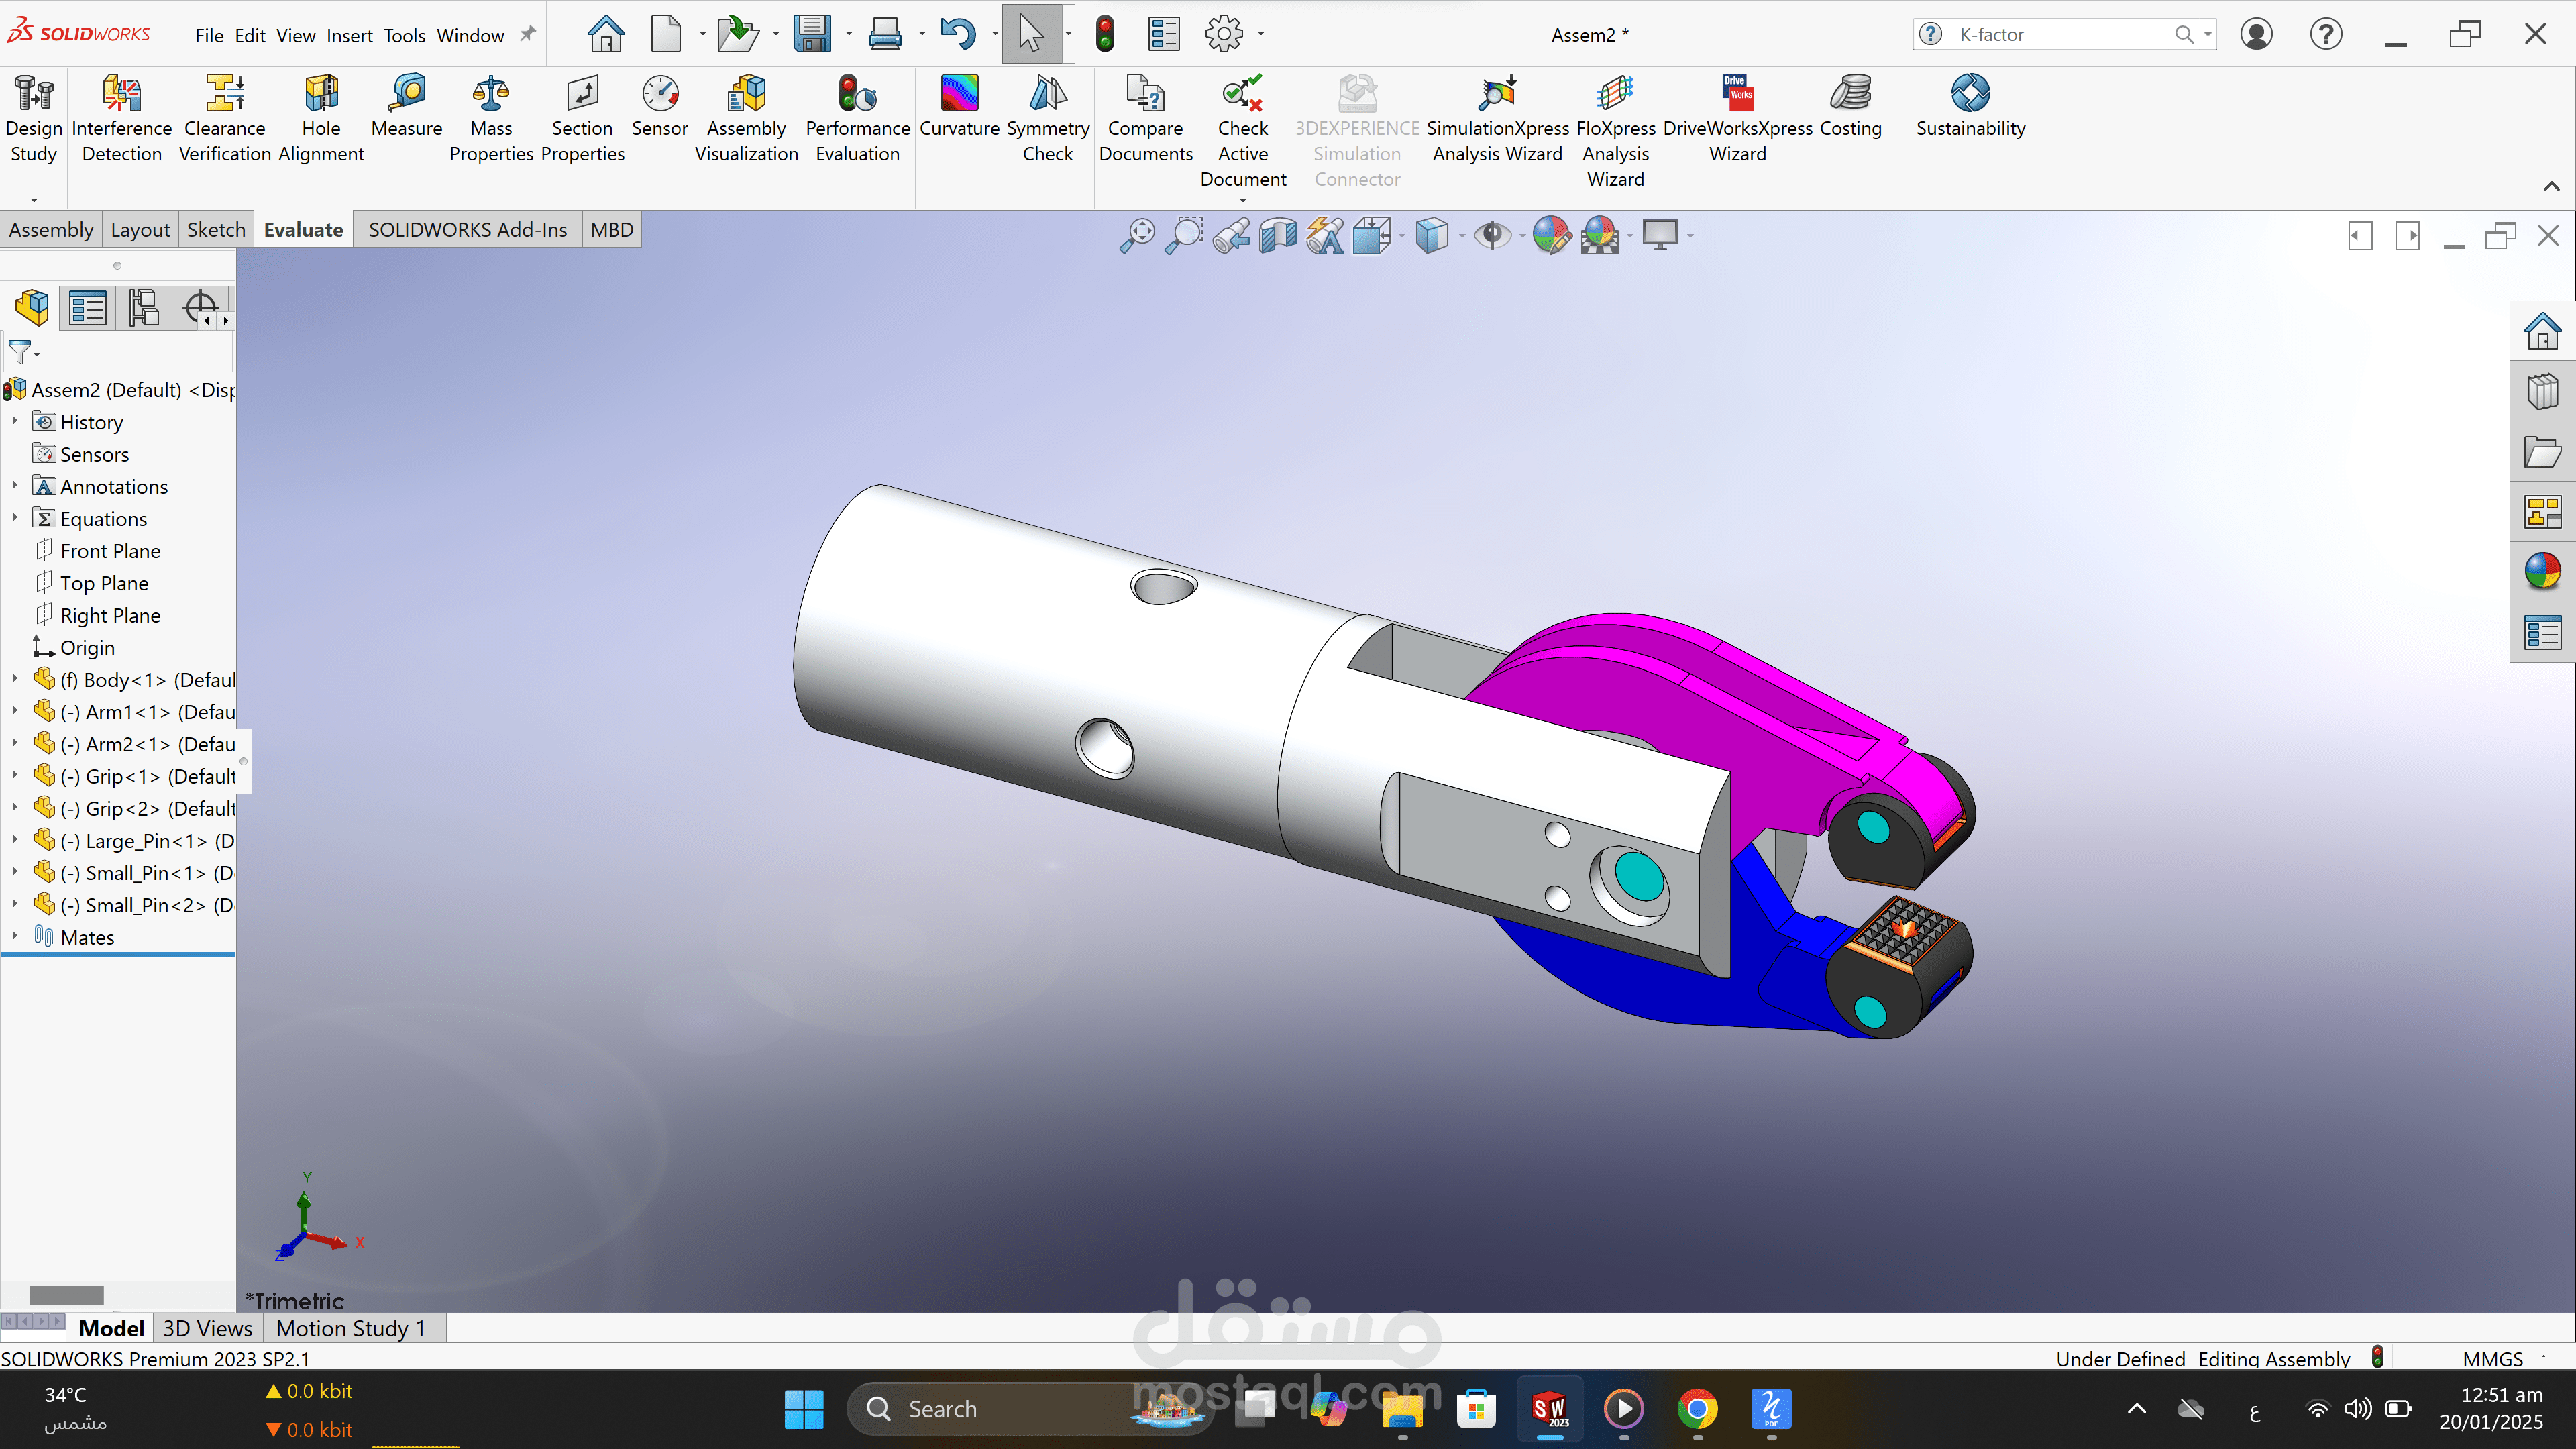Image resolution: width=2576 pixels, height=1449 pixels.
Task: Start FloXpress Analysis Wizard
Action: coord(1615,131)
